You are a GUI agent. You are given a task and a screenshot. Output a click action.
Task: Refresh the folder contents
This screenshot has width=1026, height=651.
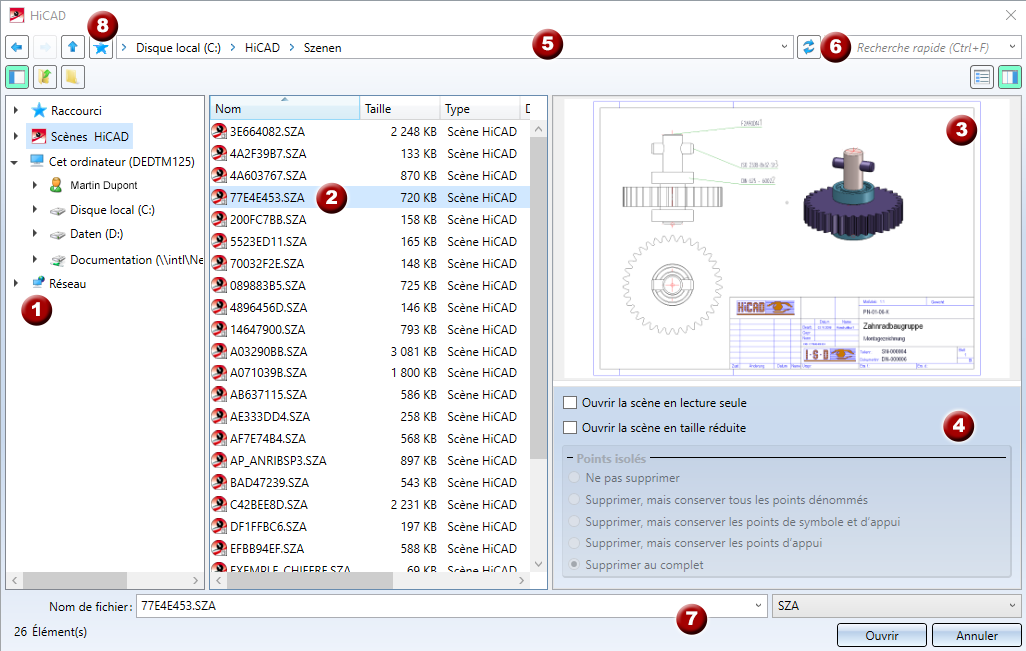coord(808,47)
